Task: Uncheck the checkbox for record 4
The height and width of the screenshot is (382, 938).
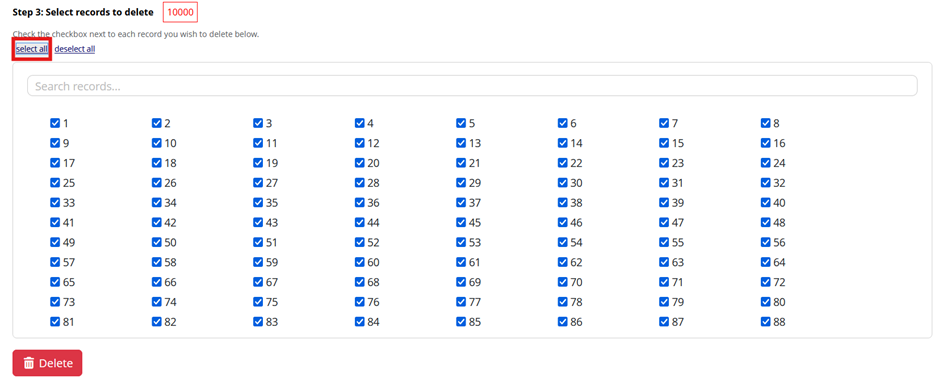Action: click(360, 123)
